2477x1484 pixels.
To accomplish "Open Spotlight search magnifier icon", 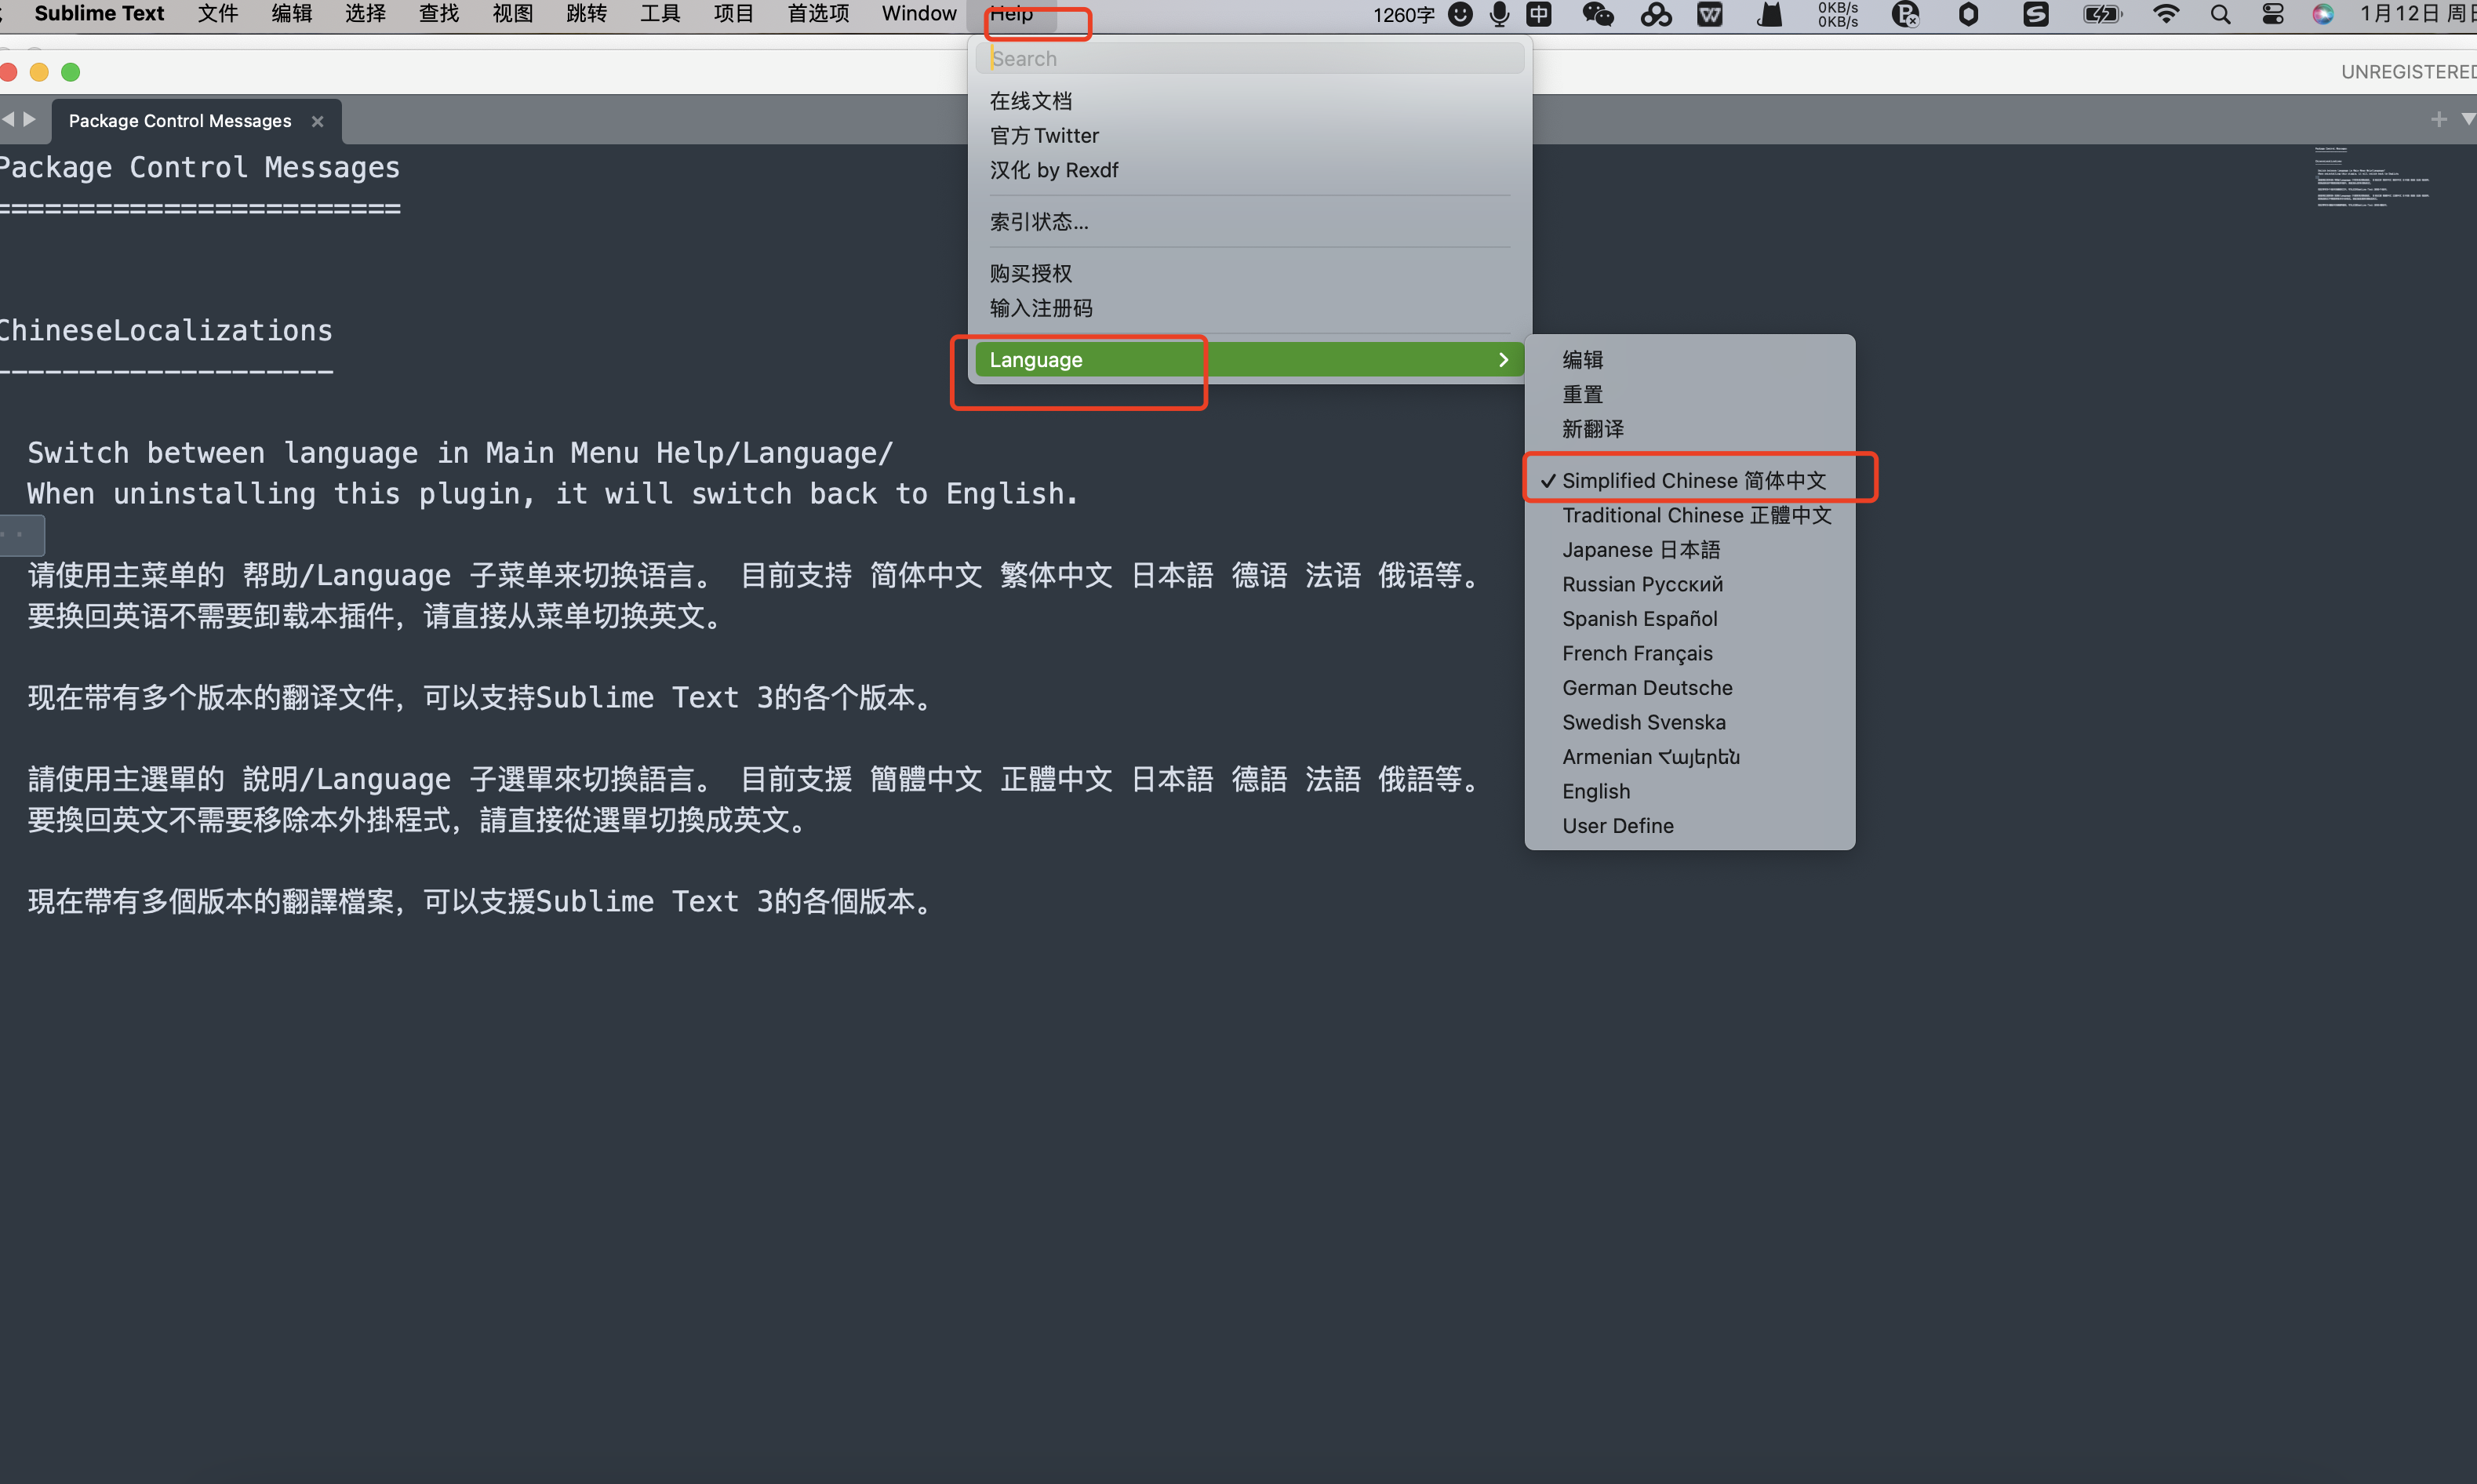I will 2220,14.
